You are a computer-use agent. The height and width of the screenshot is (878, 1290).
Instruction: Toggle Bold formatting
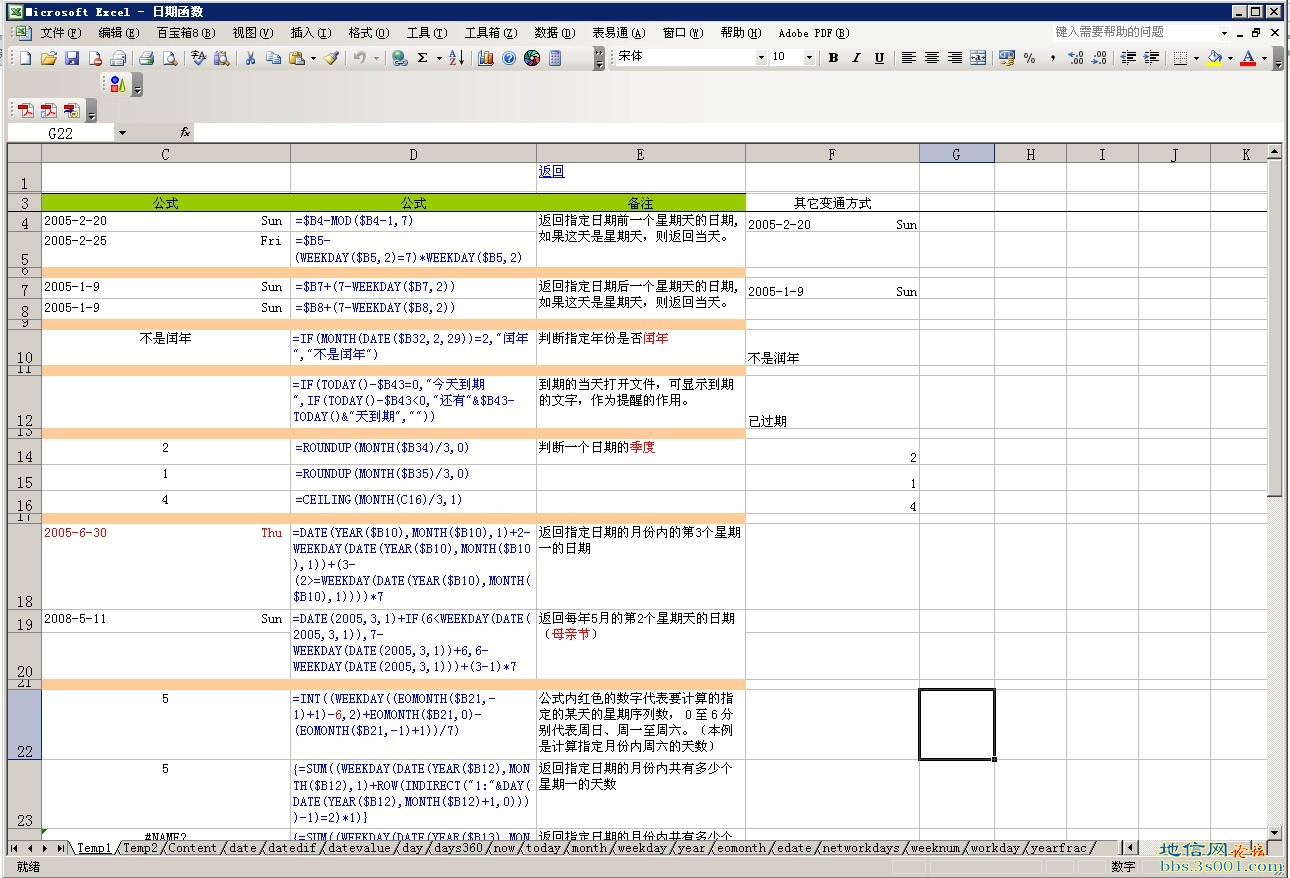pyautogui.click(x=833, y=58)
